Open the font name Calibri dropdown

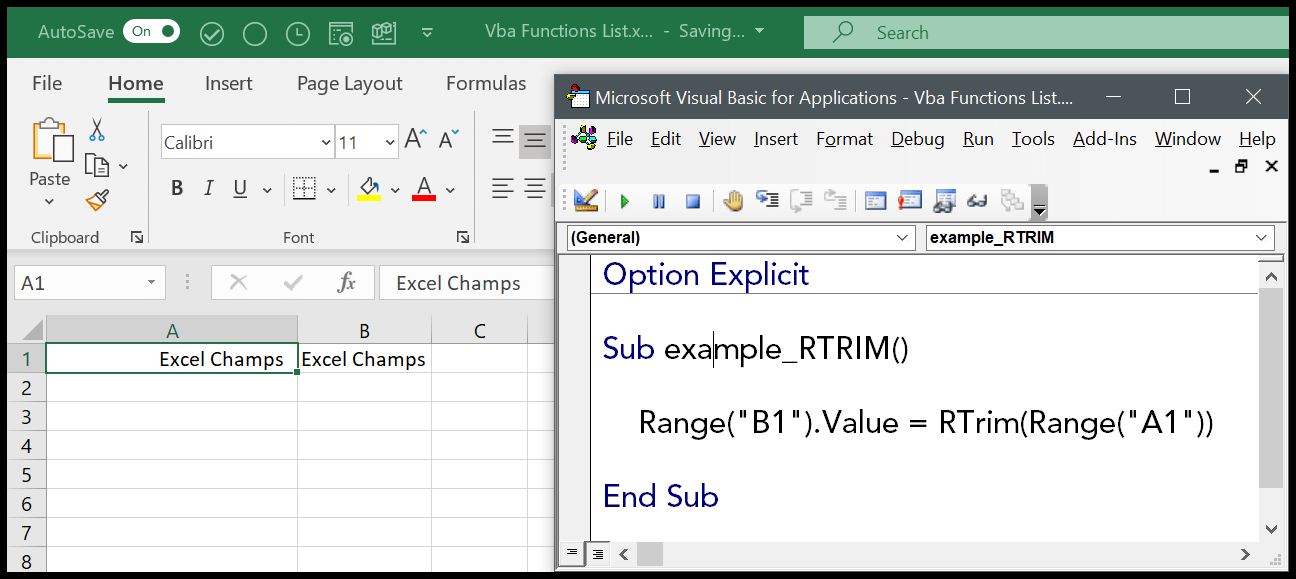(326, 143)
